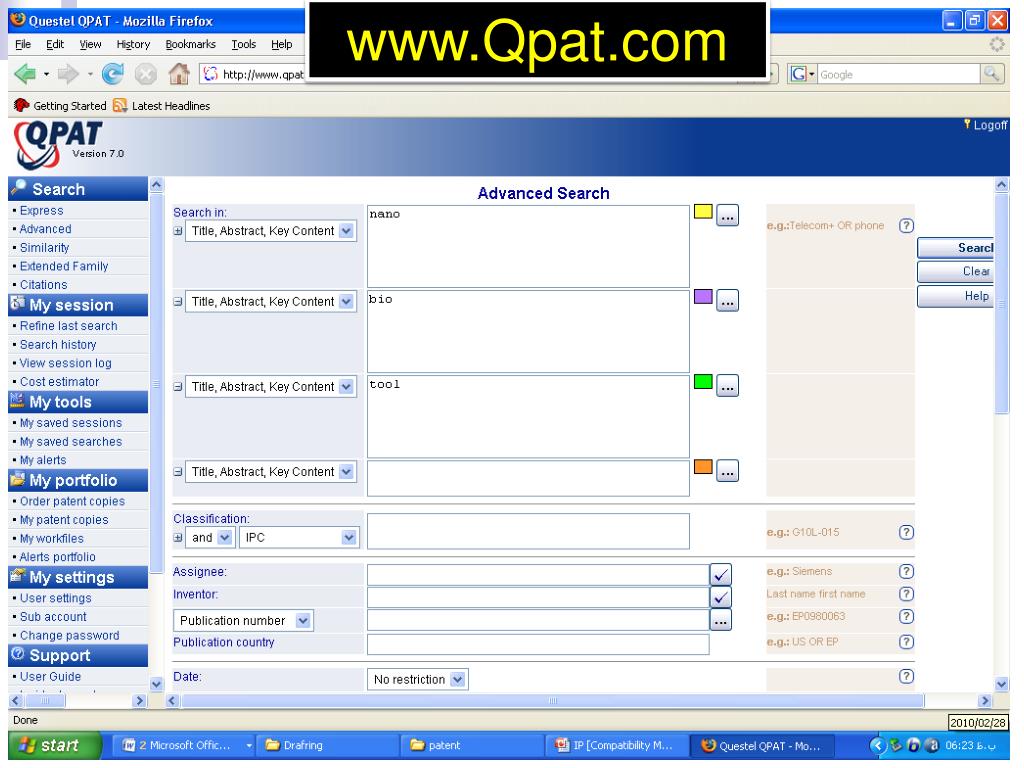Open the View menu

coord(90,44)
